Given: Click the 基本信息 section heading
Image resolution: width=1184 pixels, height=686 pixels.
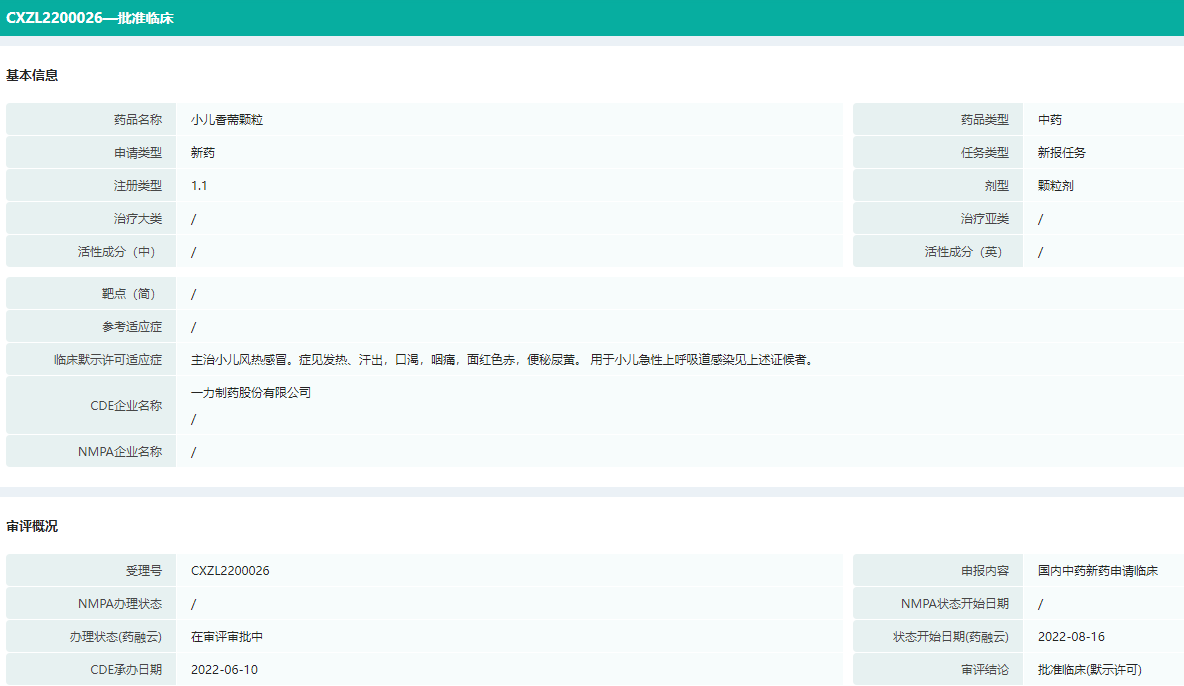Looking at the screenshot, I should point(32,75).
